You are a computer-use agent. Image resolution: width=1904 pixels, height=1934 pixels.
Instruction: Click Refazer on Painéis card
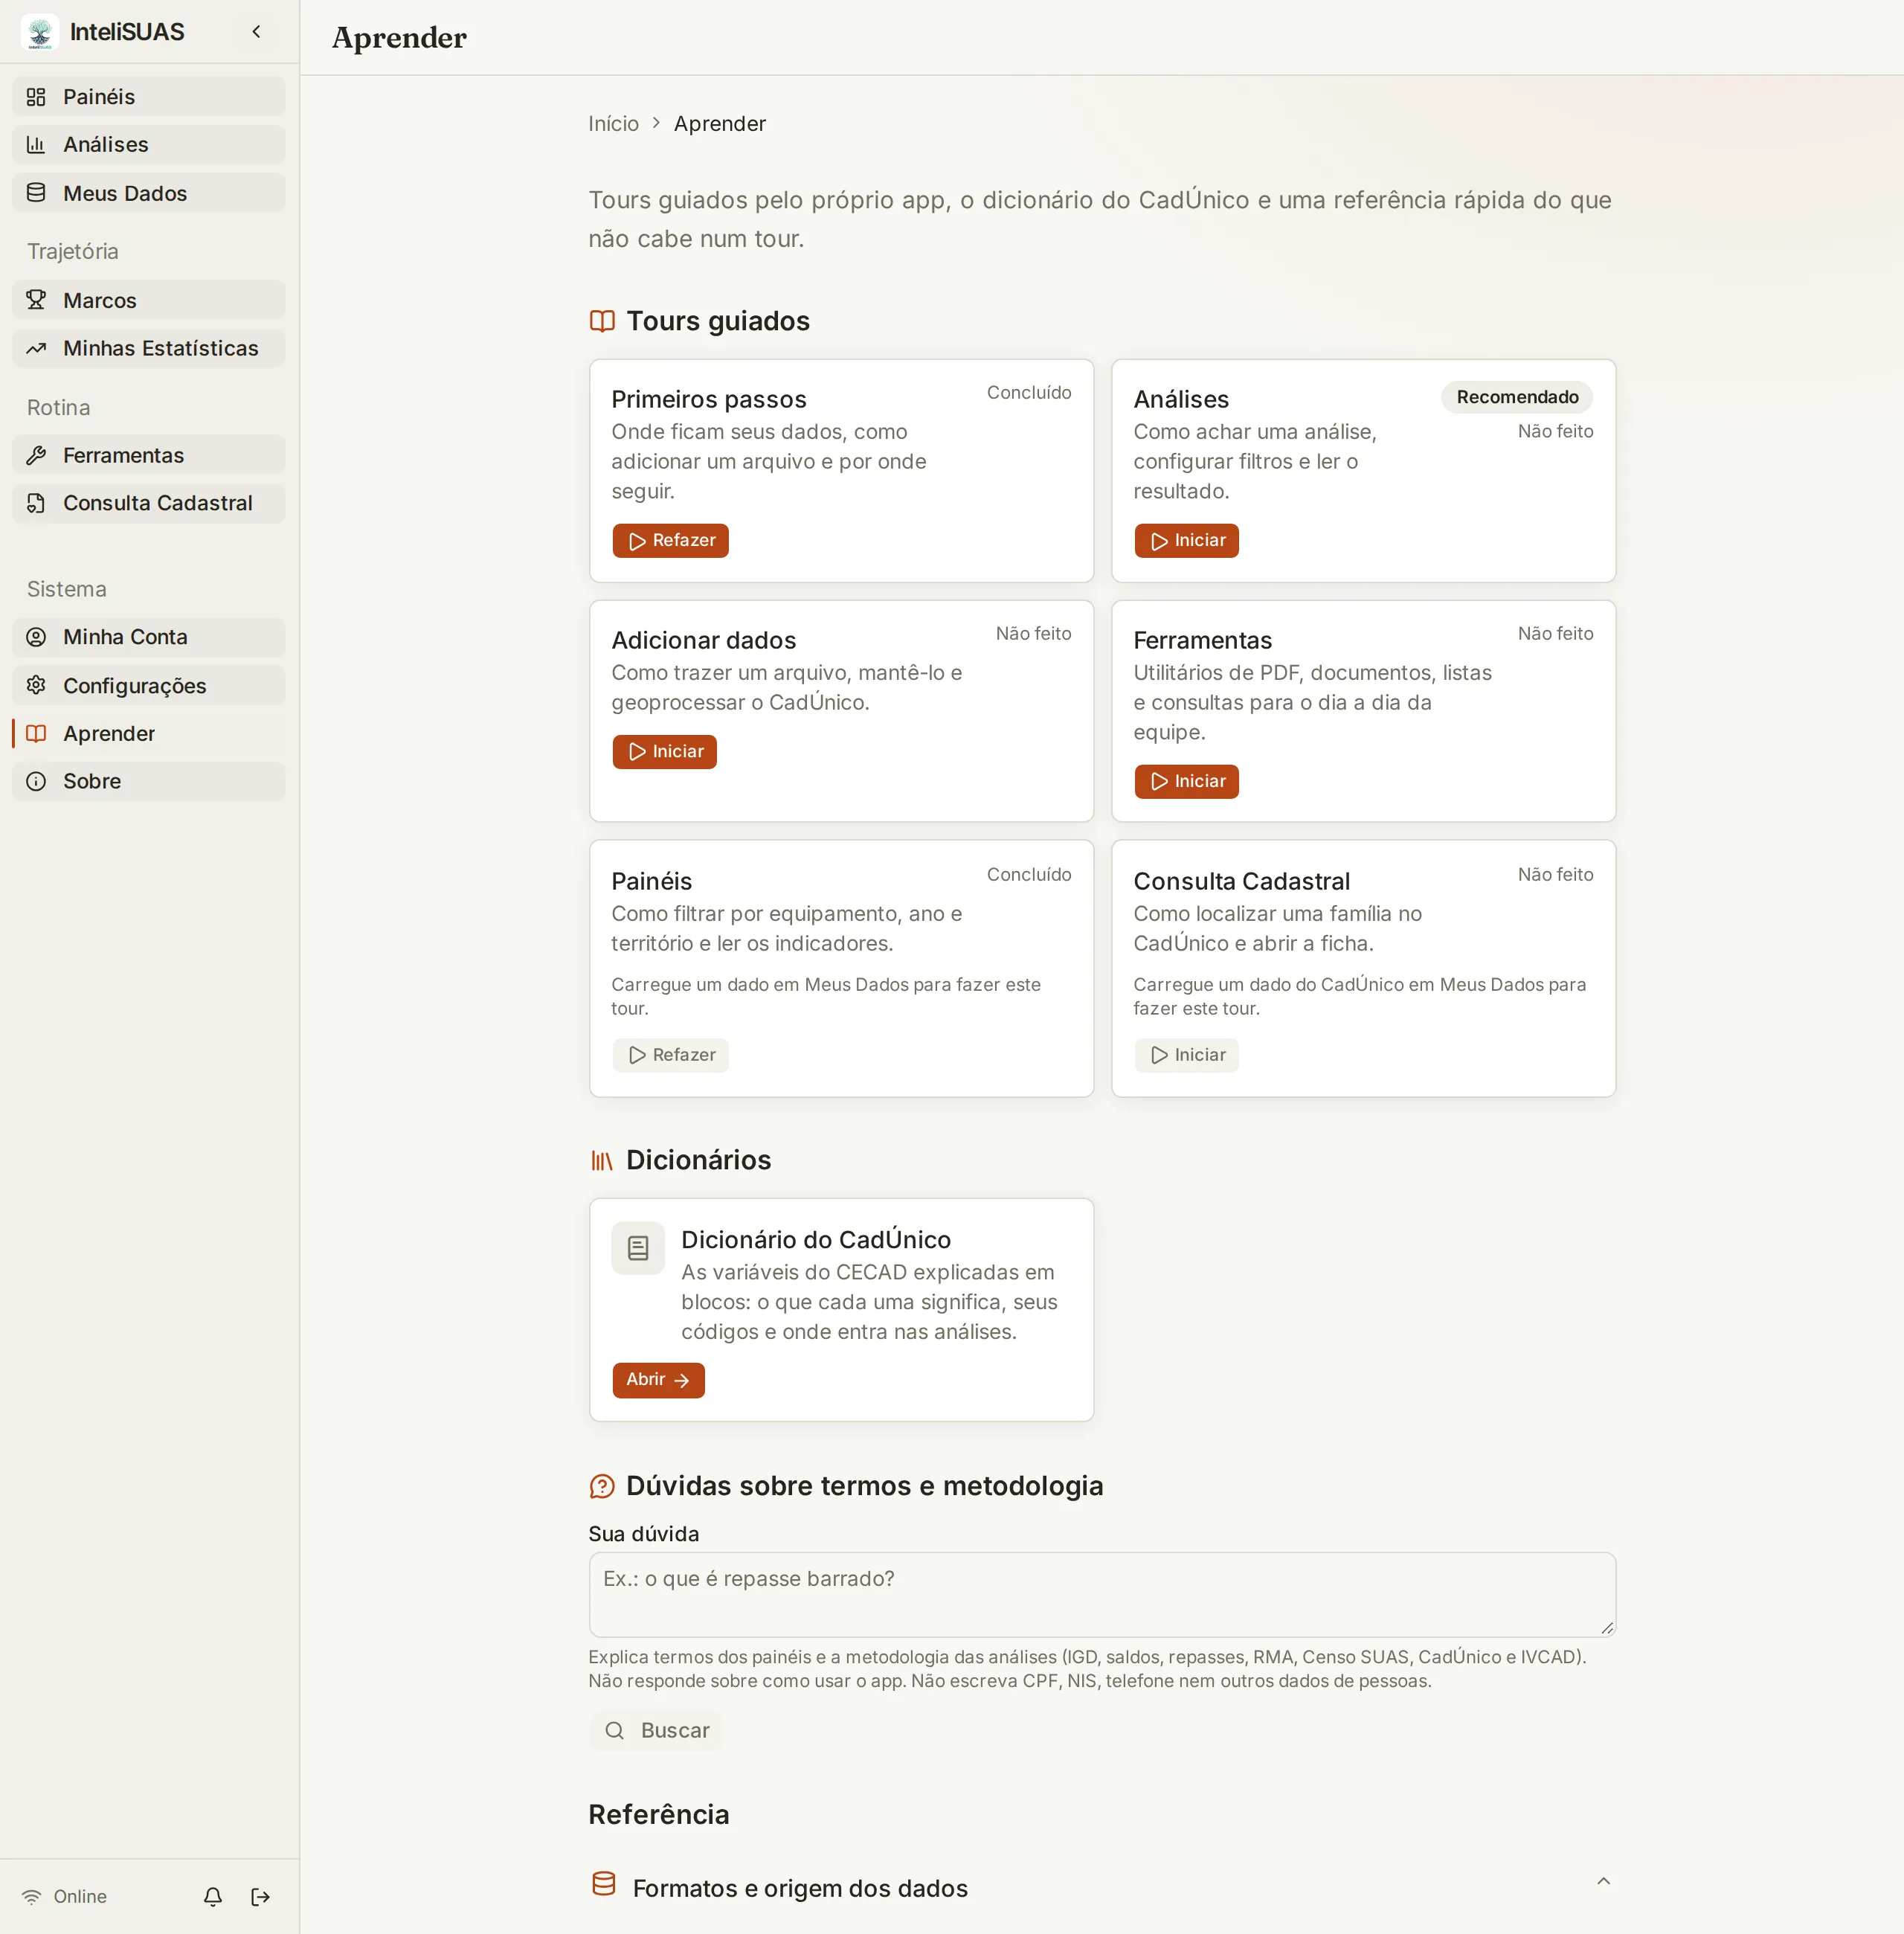click(670, 1055)
